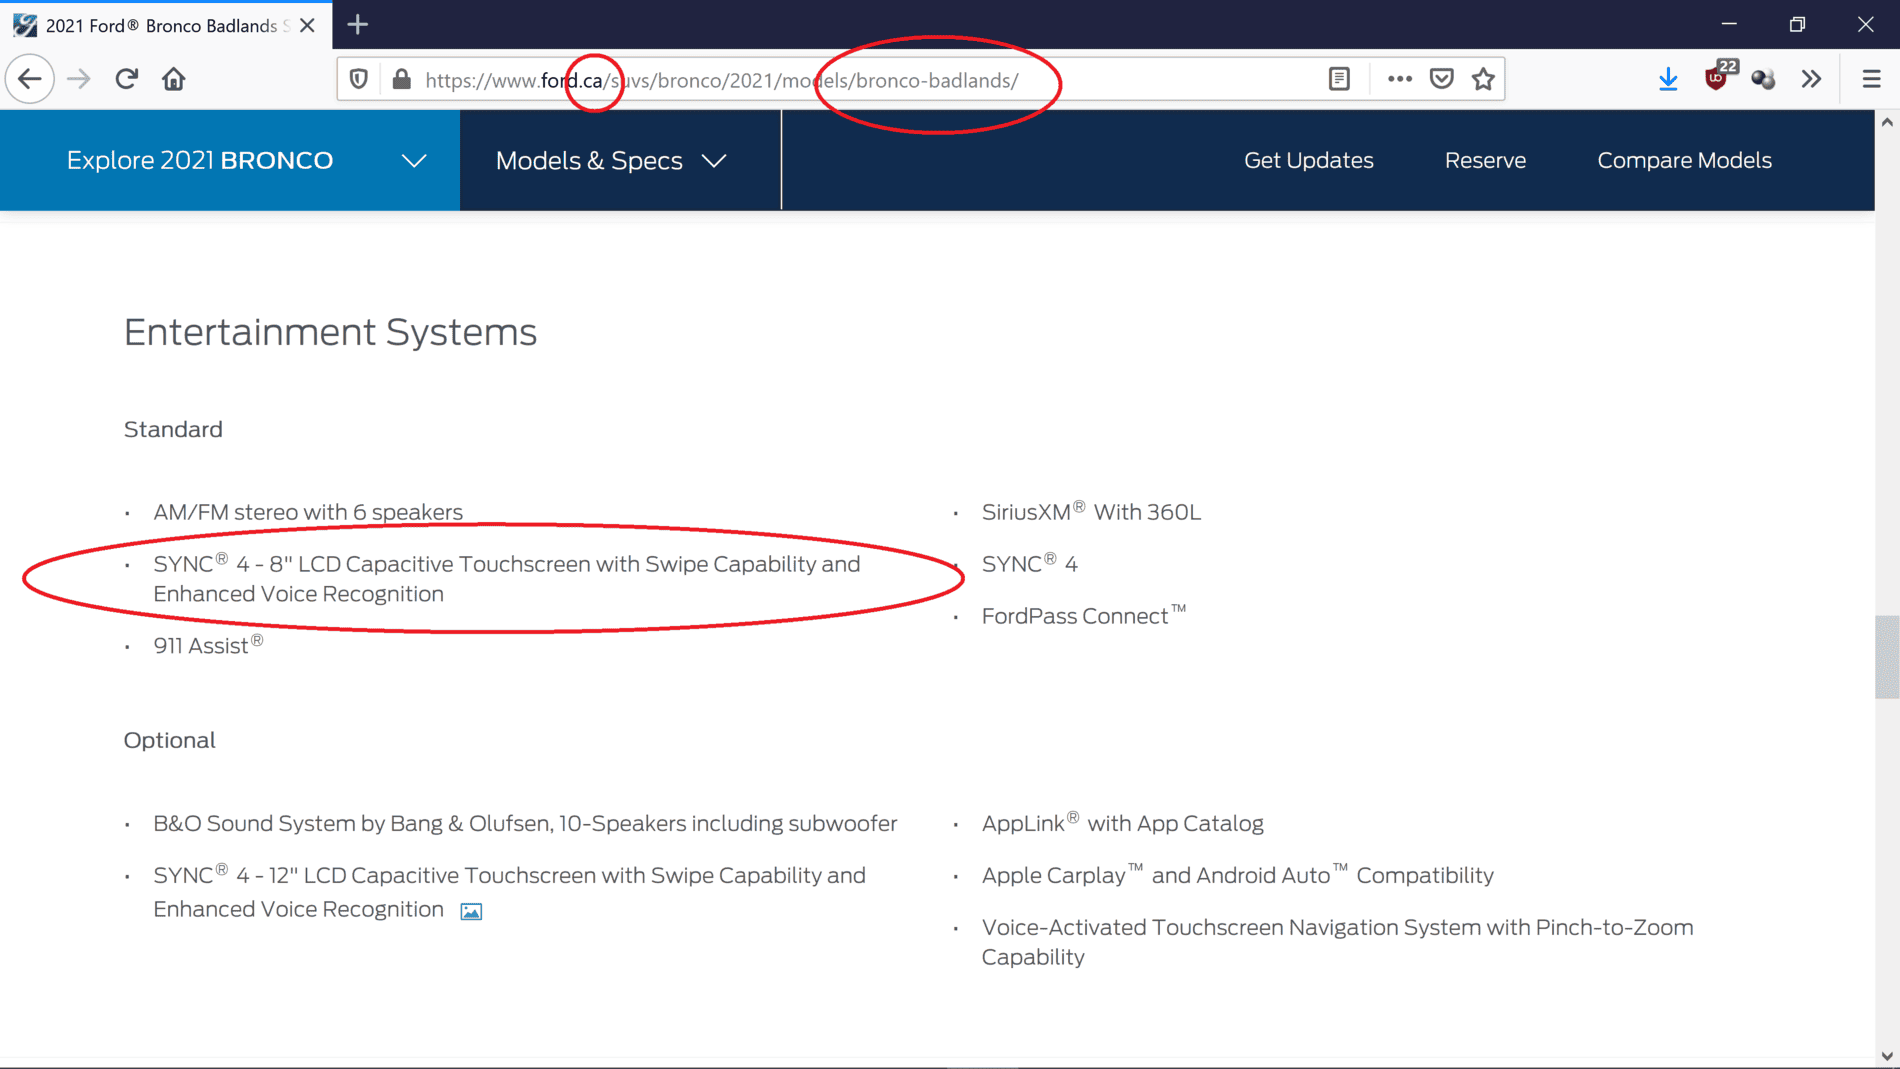This screenshot has width=1900, height=1069.
Task: Click scrollbar down arrow
Action: click(x=1887, y=1056)
